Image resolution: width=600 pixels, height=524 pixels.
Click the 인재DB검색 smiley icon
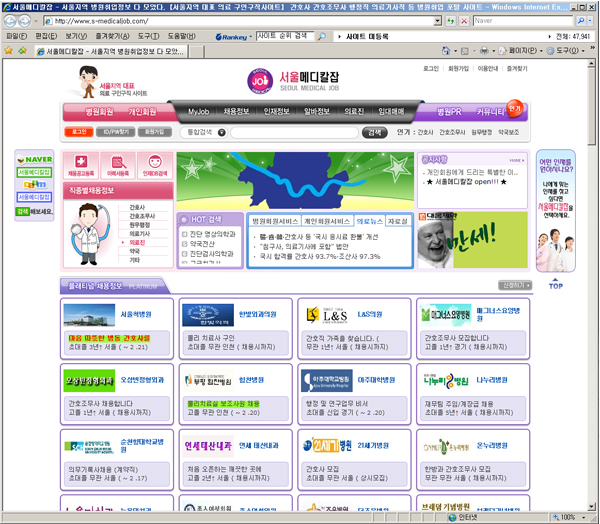155,165
